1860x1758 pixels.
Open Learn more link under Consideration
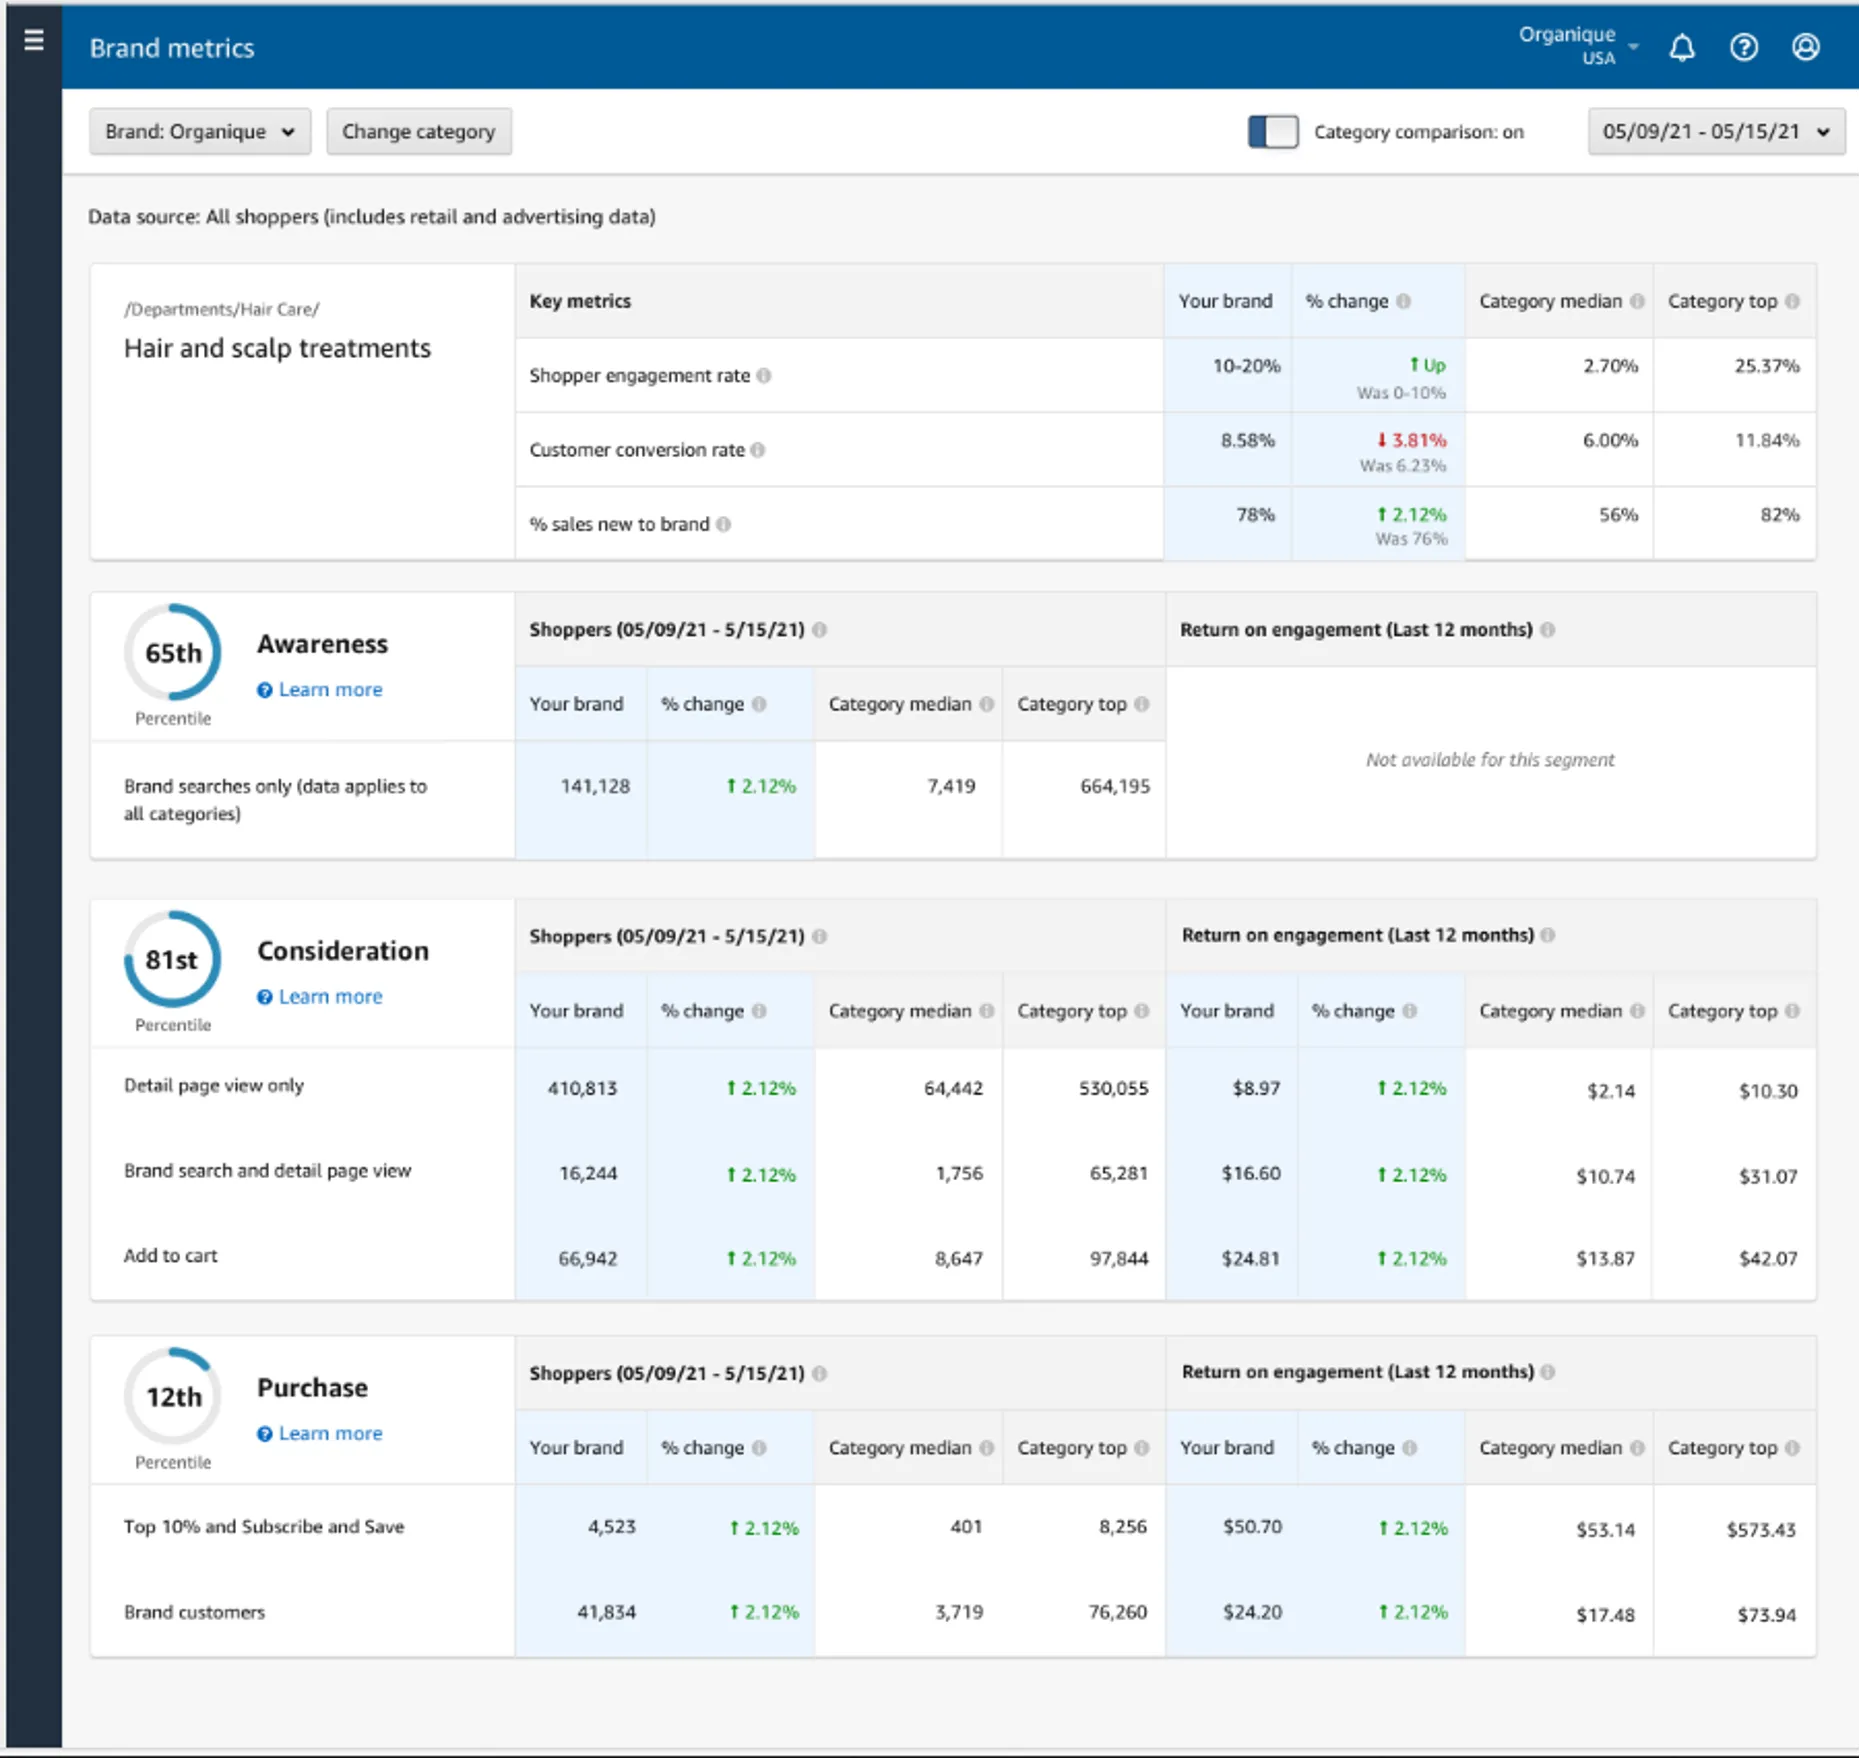330,997
